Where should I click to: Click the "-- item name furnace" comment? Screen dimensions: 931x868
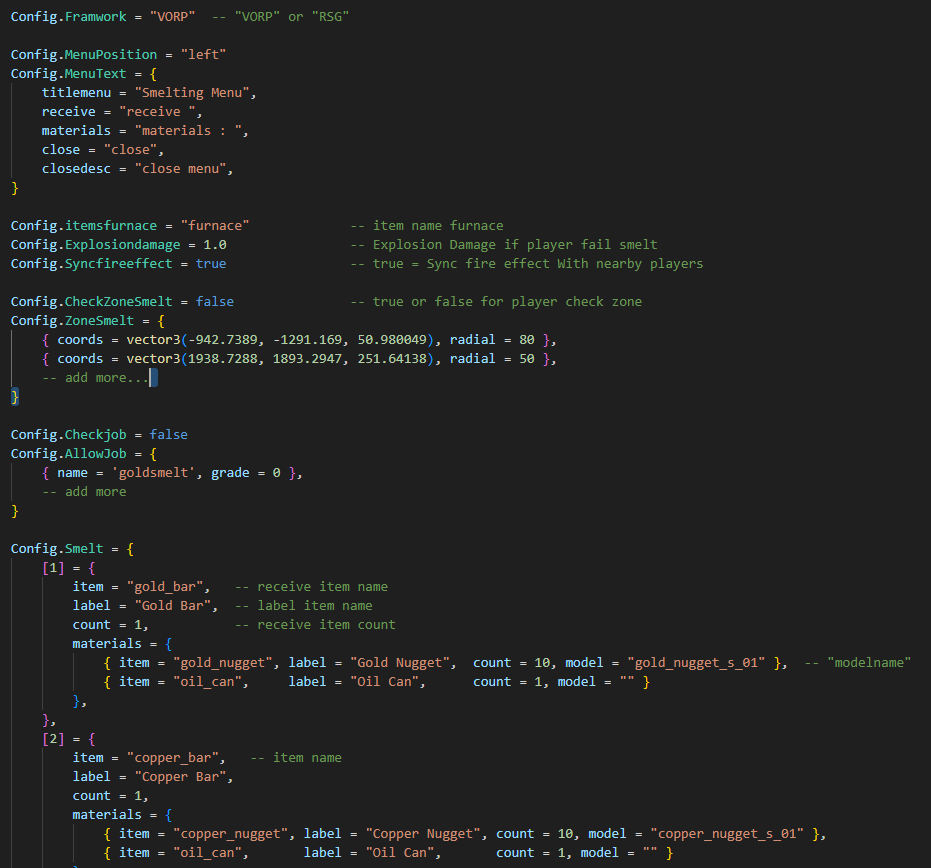tap(427, 226)
